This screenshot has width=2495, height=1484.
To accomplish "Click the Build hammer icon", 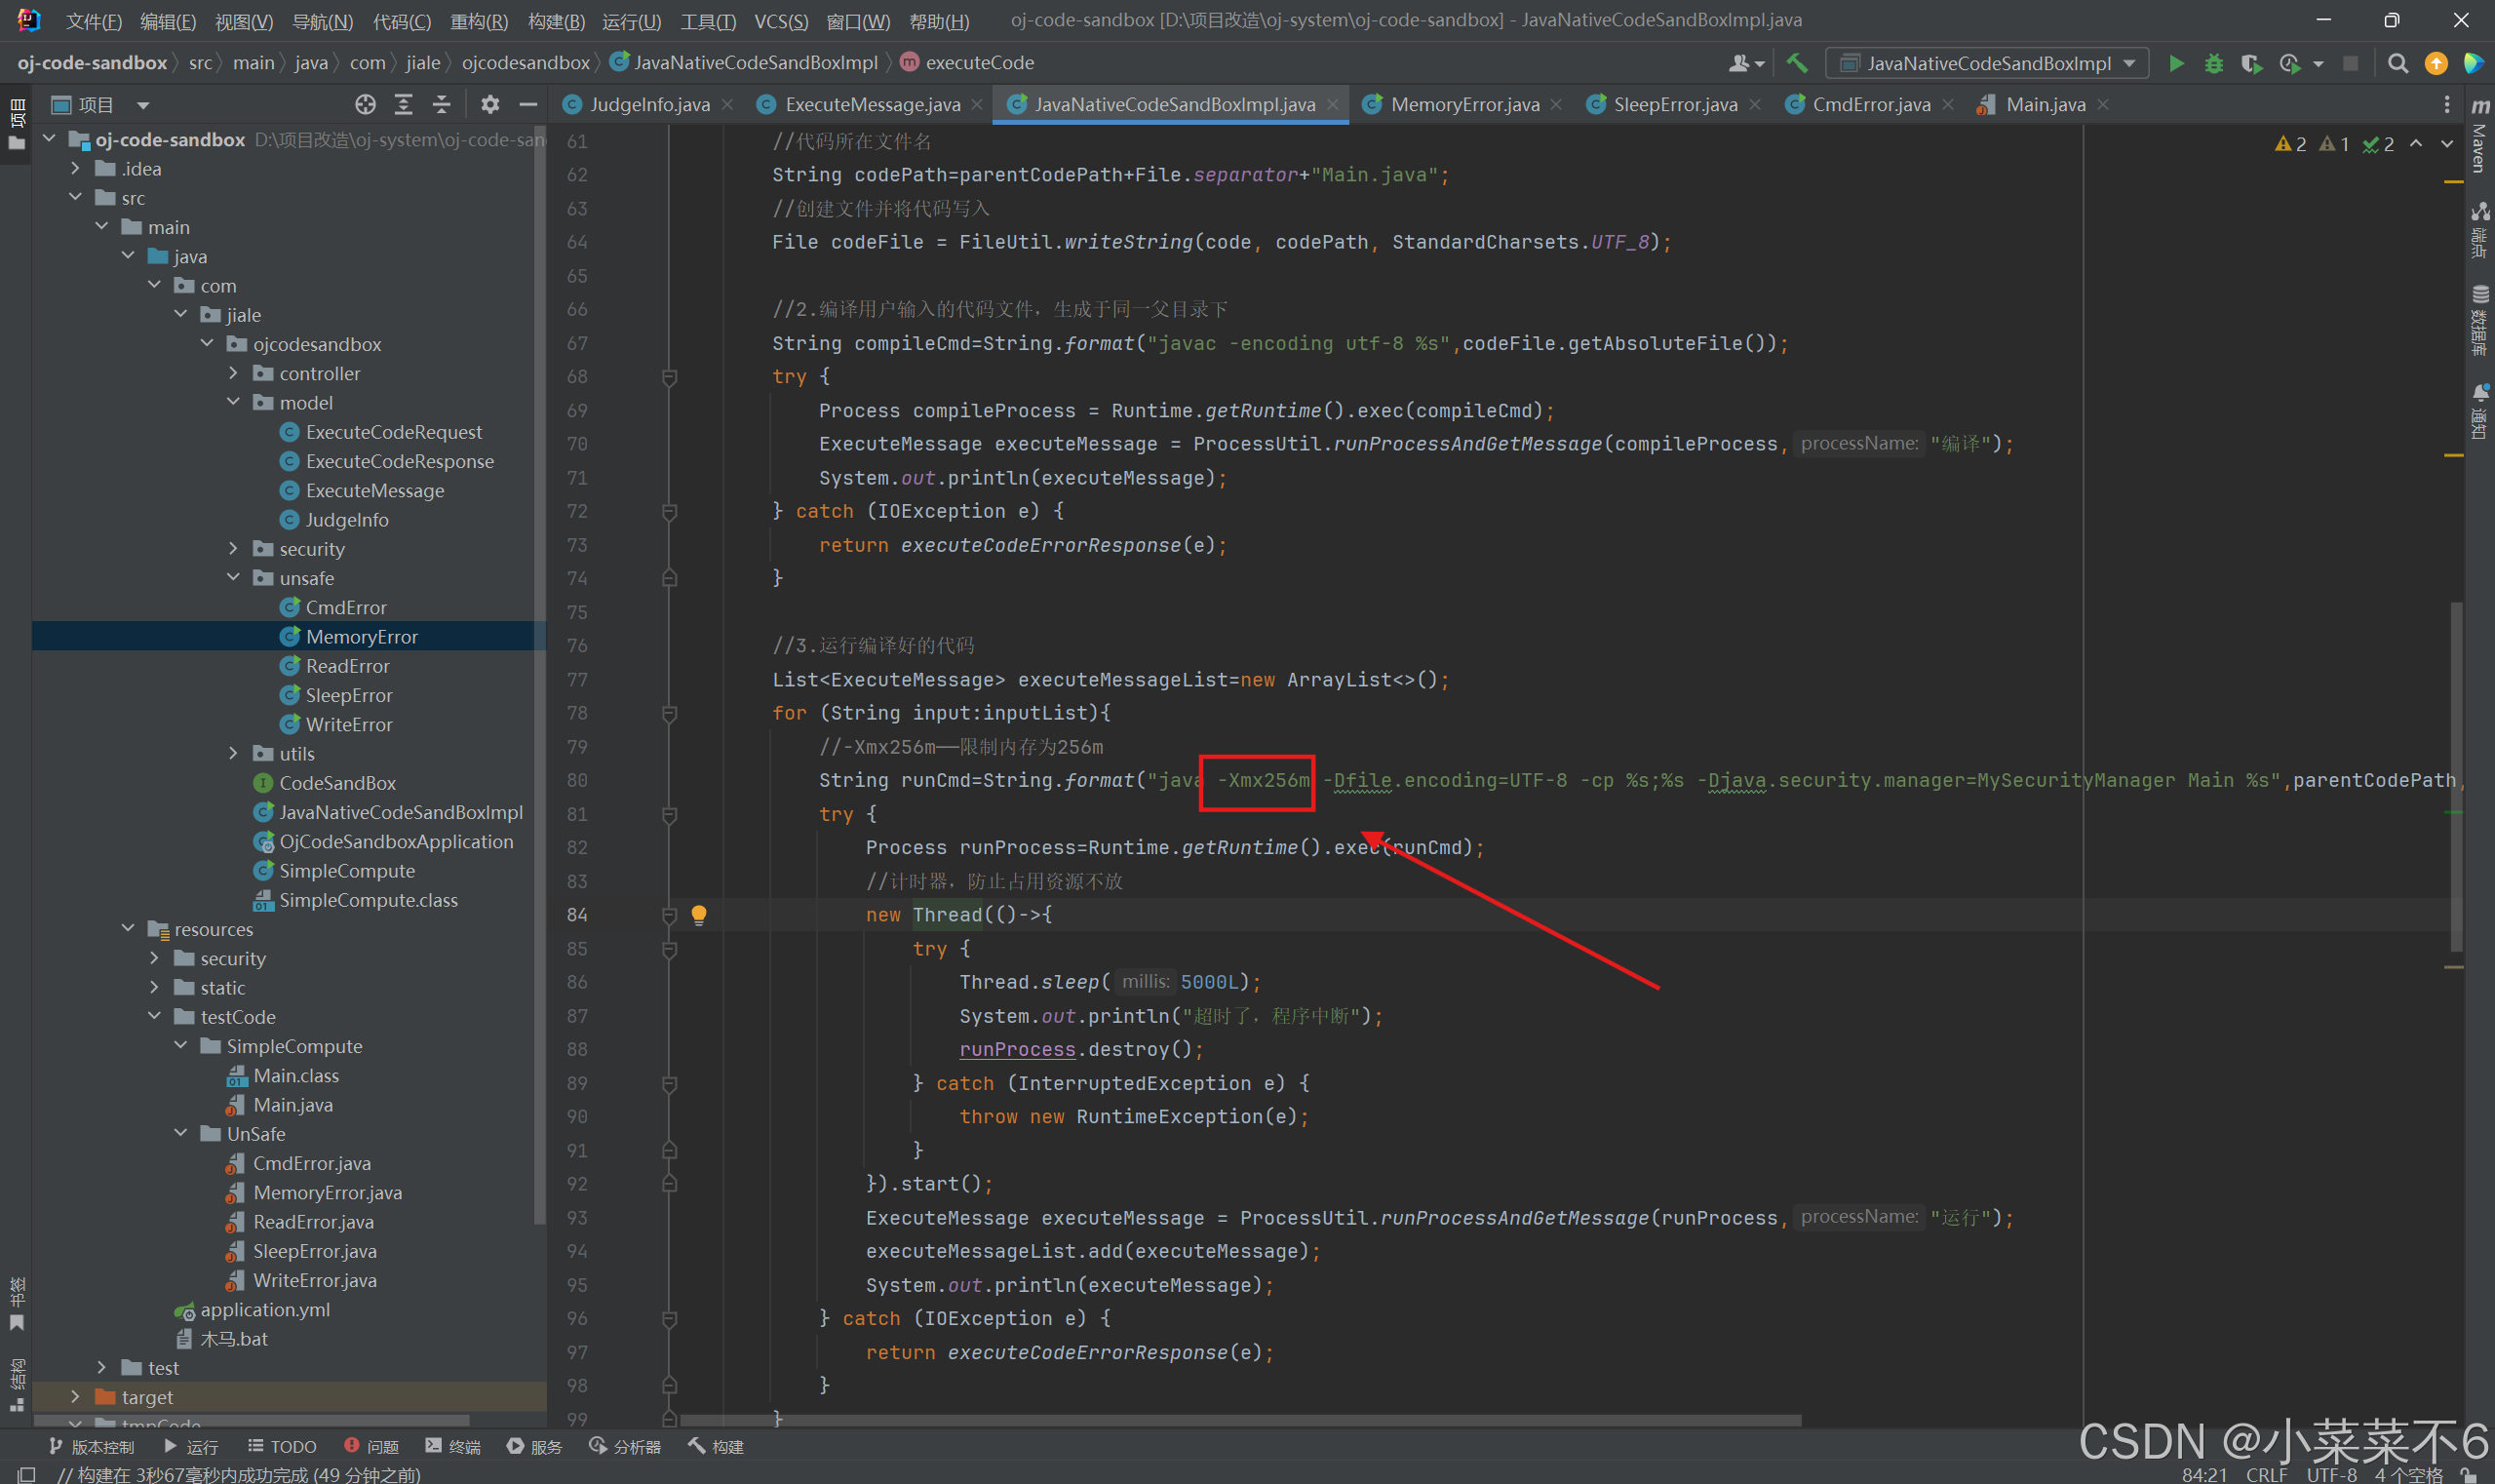I will tap(1797, 63).
